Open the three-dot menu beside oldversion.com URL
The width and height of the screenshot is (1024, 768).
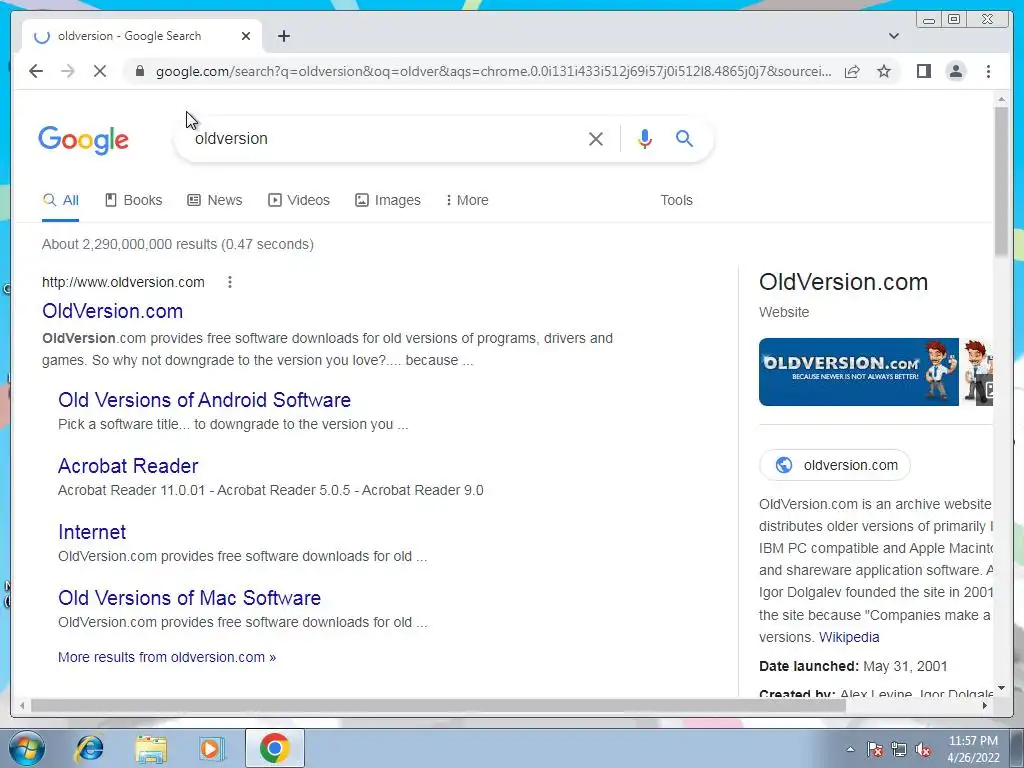pos(229,282)
